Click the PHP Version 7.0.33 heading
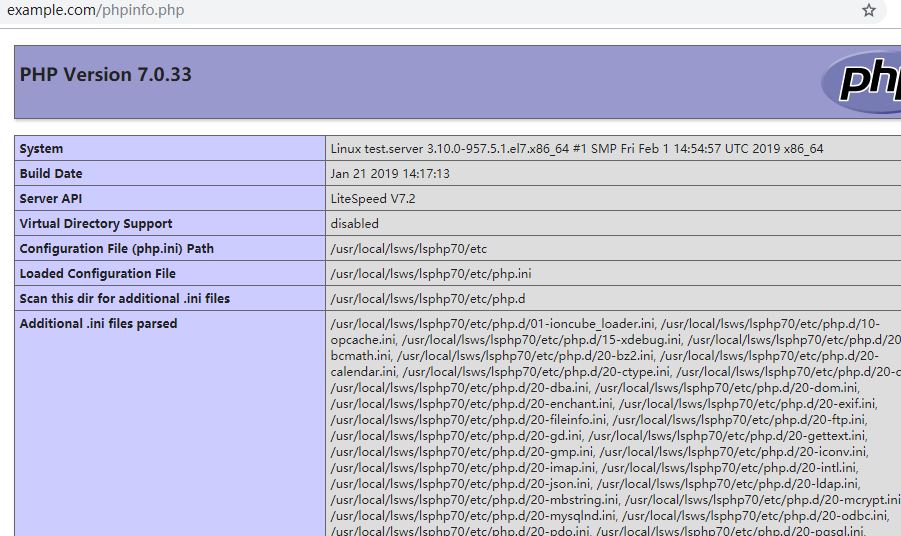This screenshot has height=536, width=901. (106, 75)
